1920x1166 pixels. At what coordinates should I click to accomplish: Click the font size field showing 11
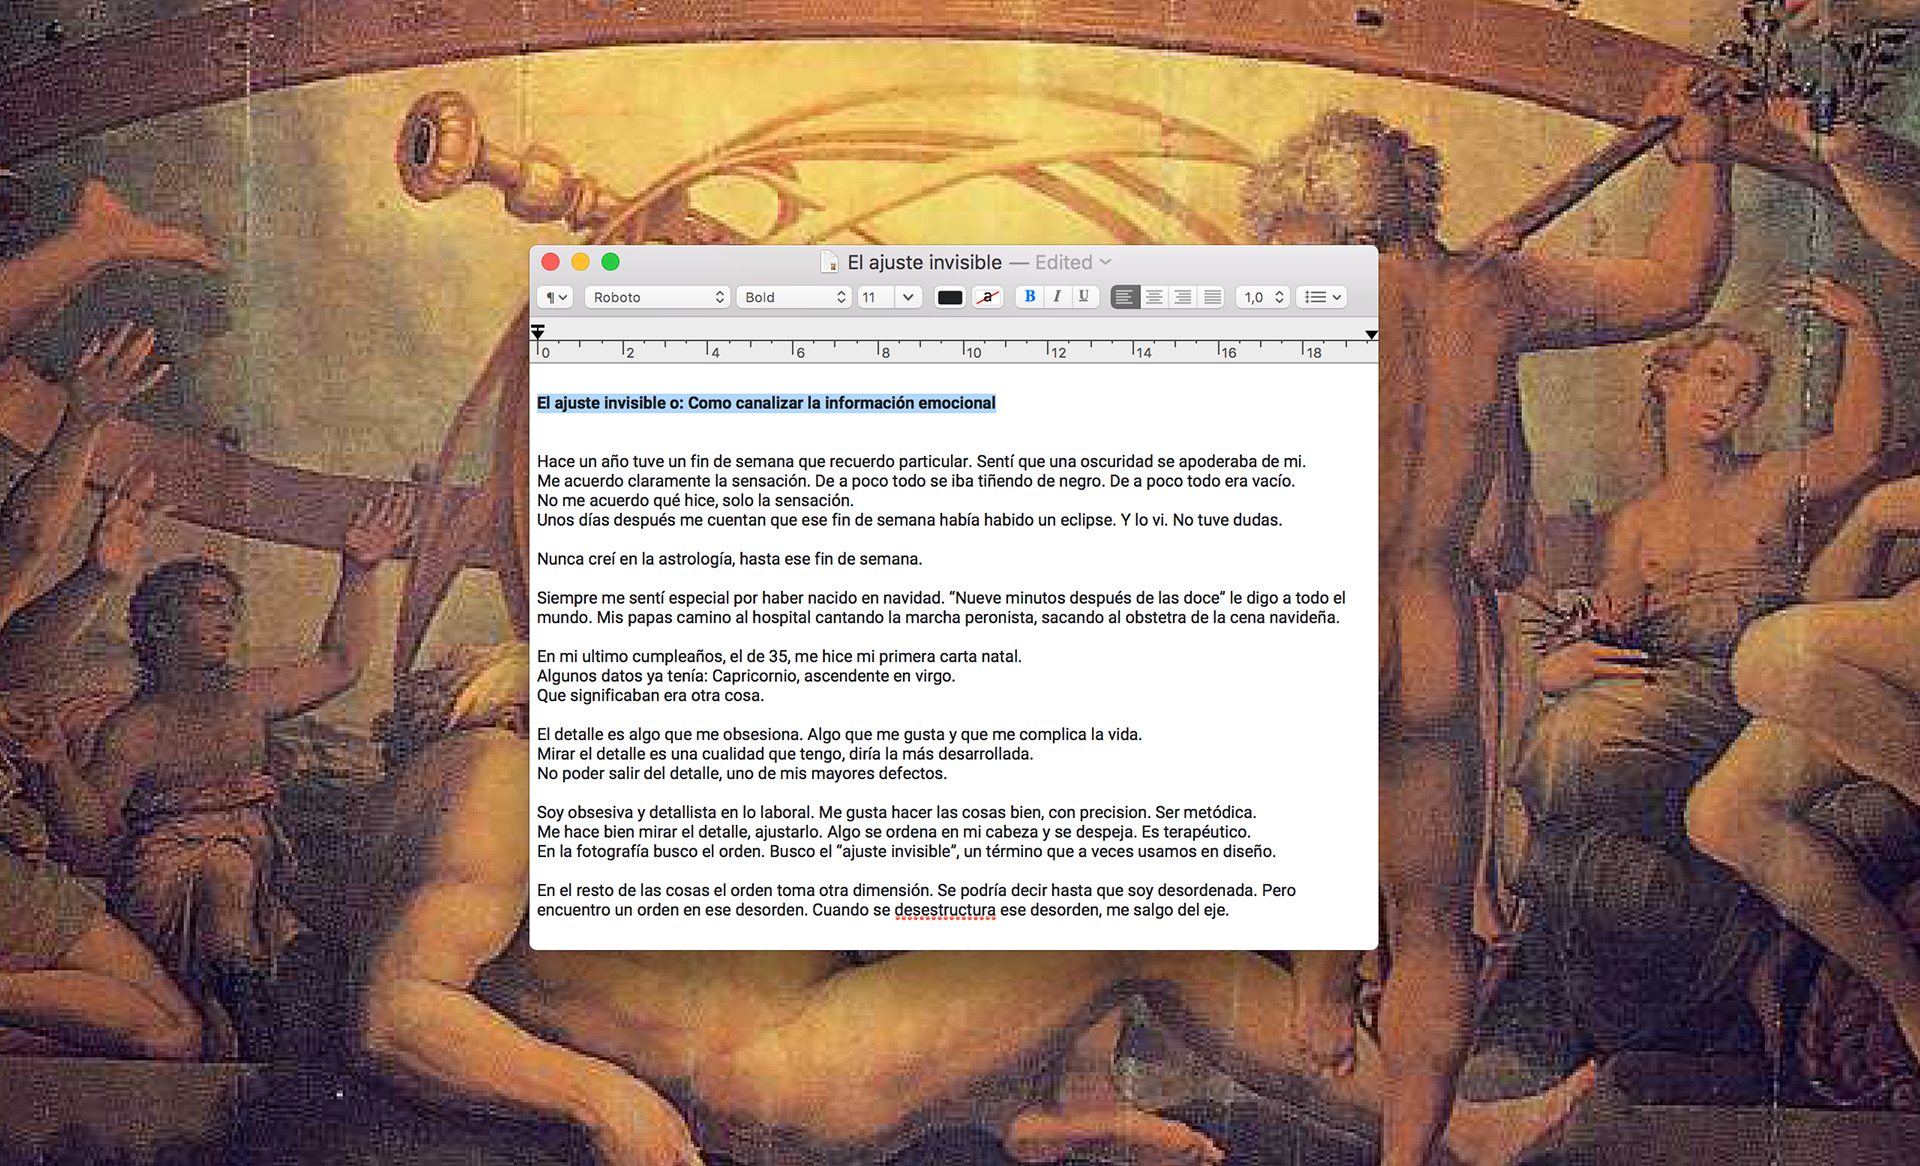click(x=874, y=297)
